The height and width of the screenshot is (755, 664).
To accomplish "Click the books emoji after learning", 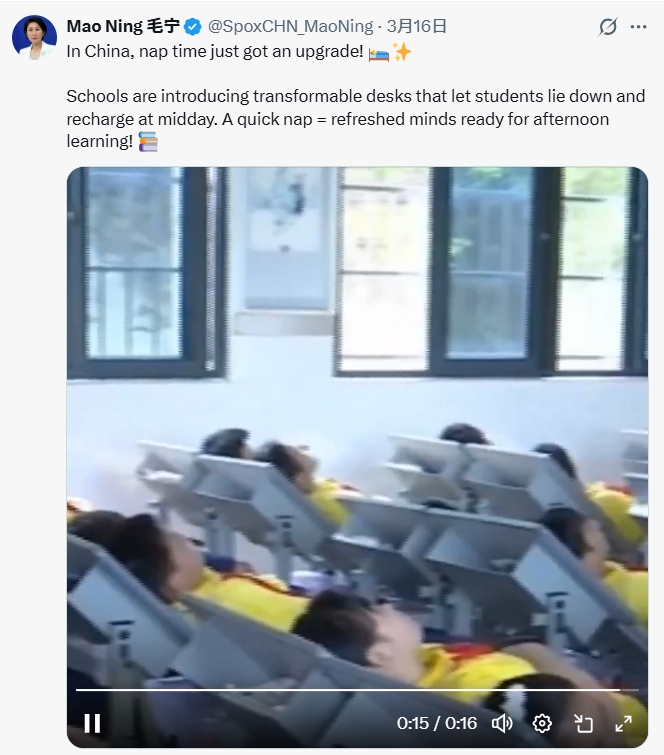I will pyautogui.click(x=148, y=142).
